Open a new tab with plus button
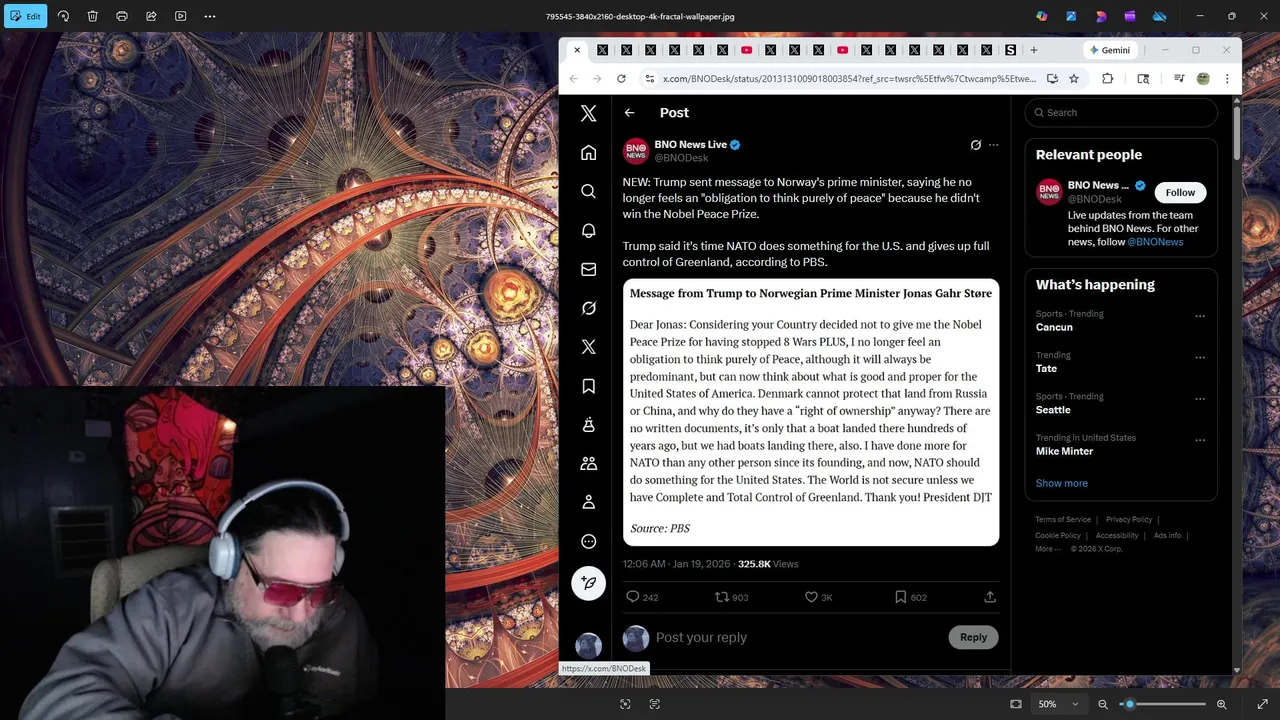The width and height of the screenshot is (1280, 720). click(1034, 50)
